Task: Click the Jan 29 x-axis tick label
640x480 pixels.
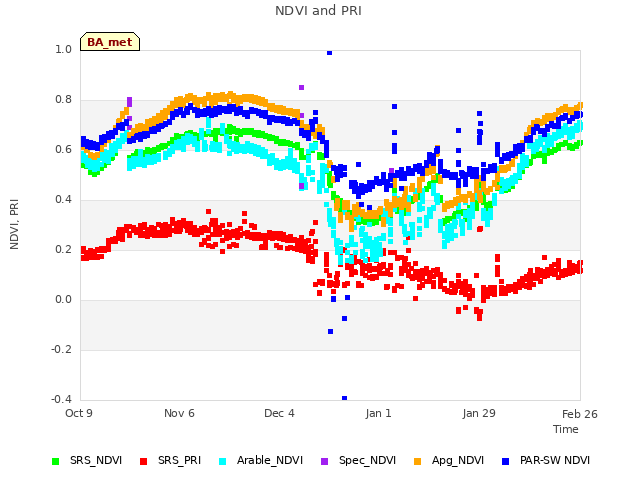Action: (x=479, y=413)
